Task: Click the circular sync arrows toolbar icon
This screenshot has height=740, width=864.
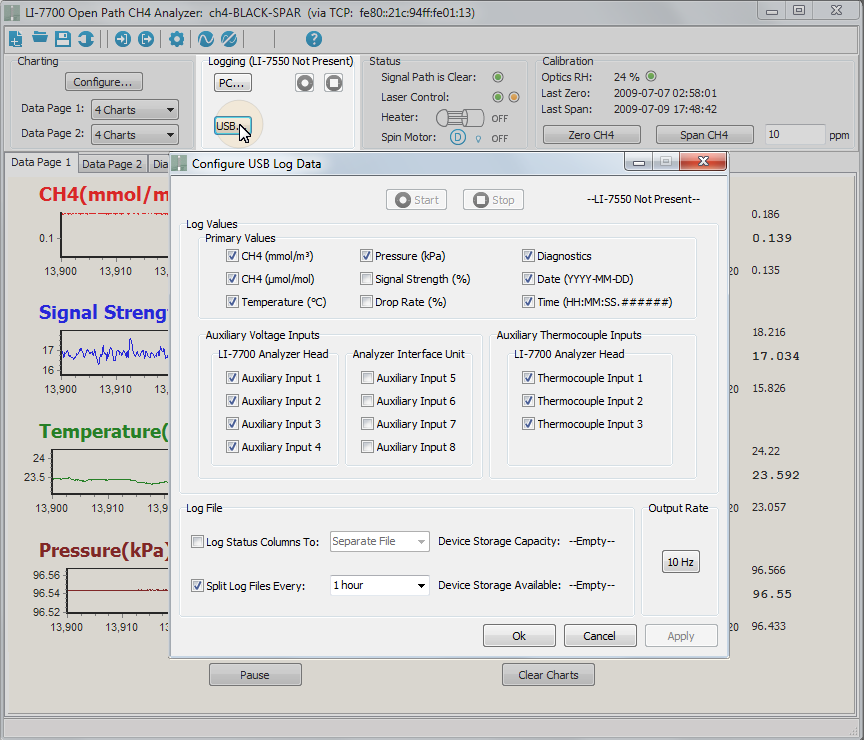Action: pos(86,39)
